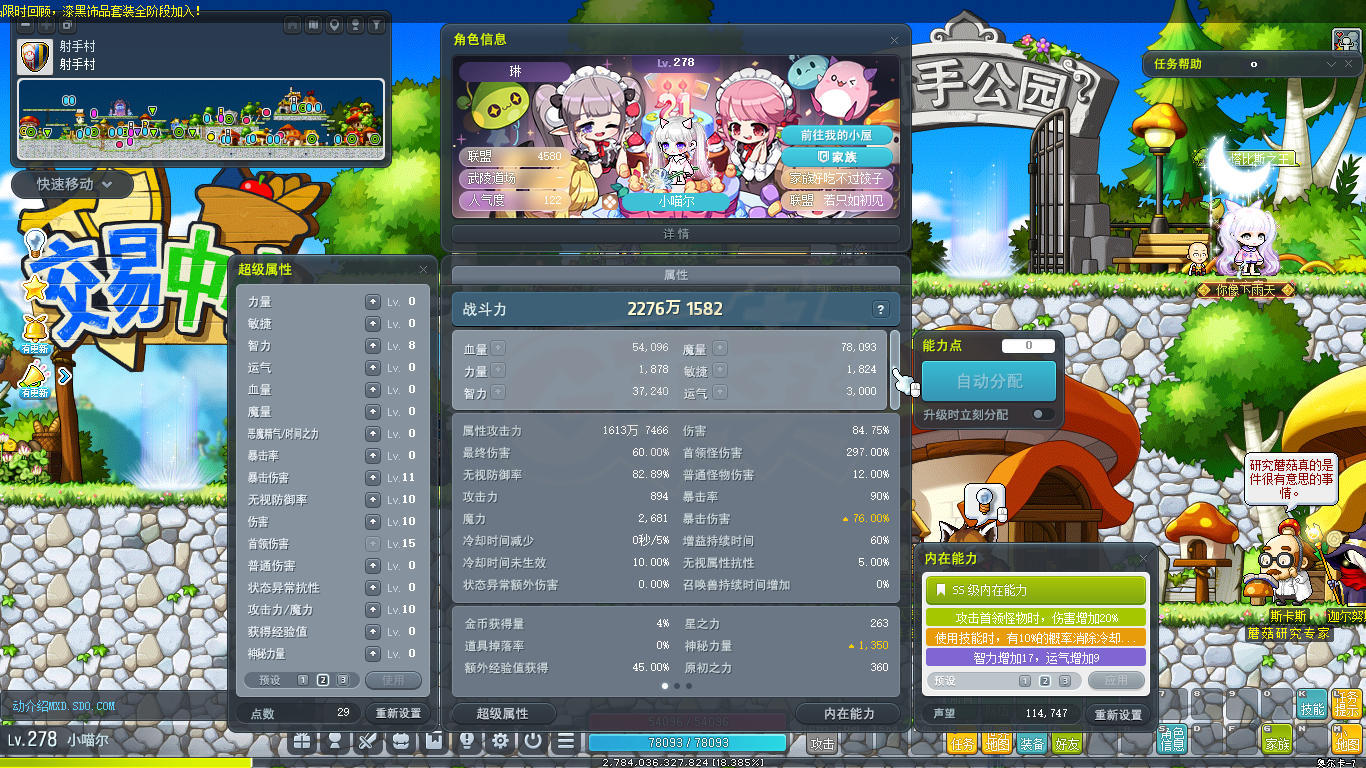Viewport: 1366px width, 768px height.
Task: Raise 无视防御率 with its arrow in 超级属性
Action: point(373,499)
